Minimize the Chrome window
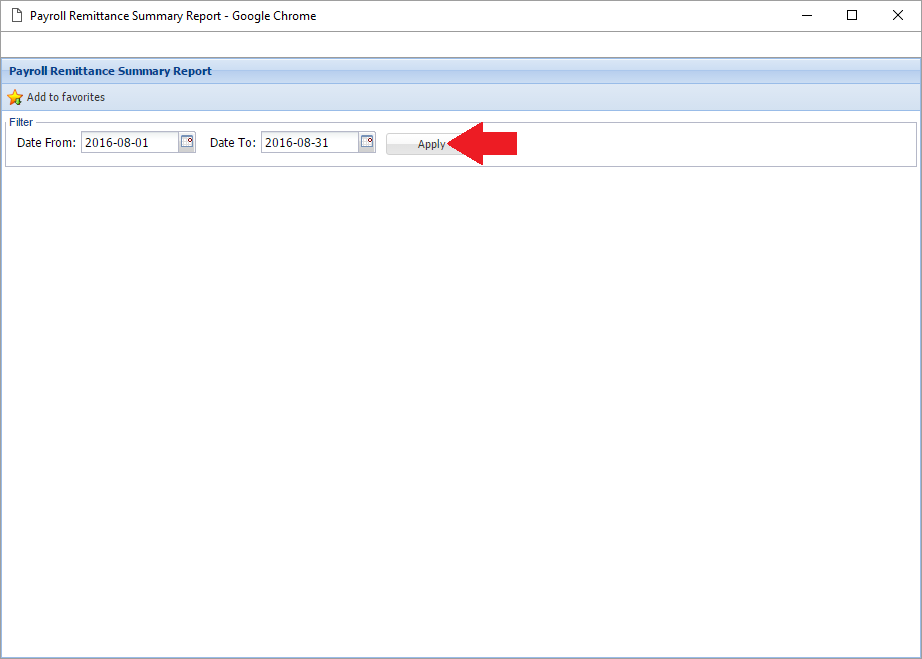This screenshot has height=659, width=922. 807,16
